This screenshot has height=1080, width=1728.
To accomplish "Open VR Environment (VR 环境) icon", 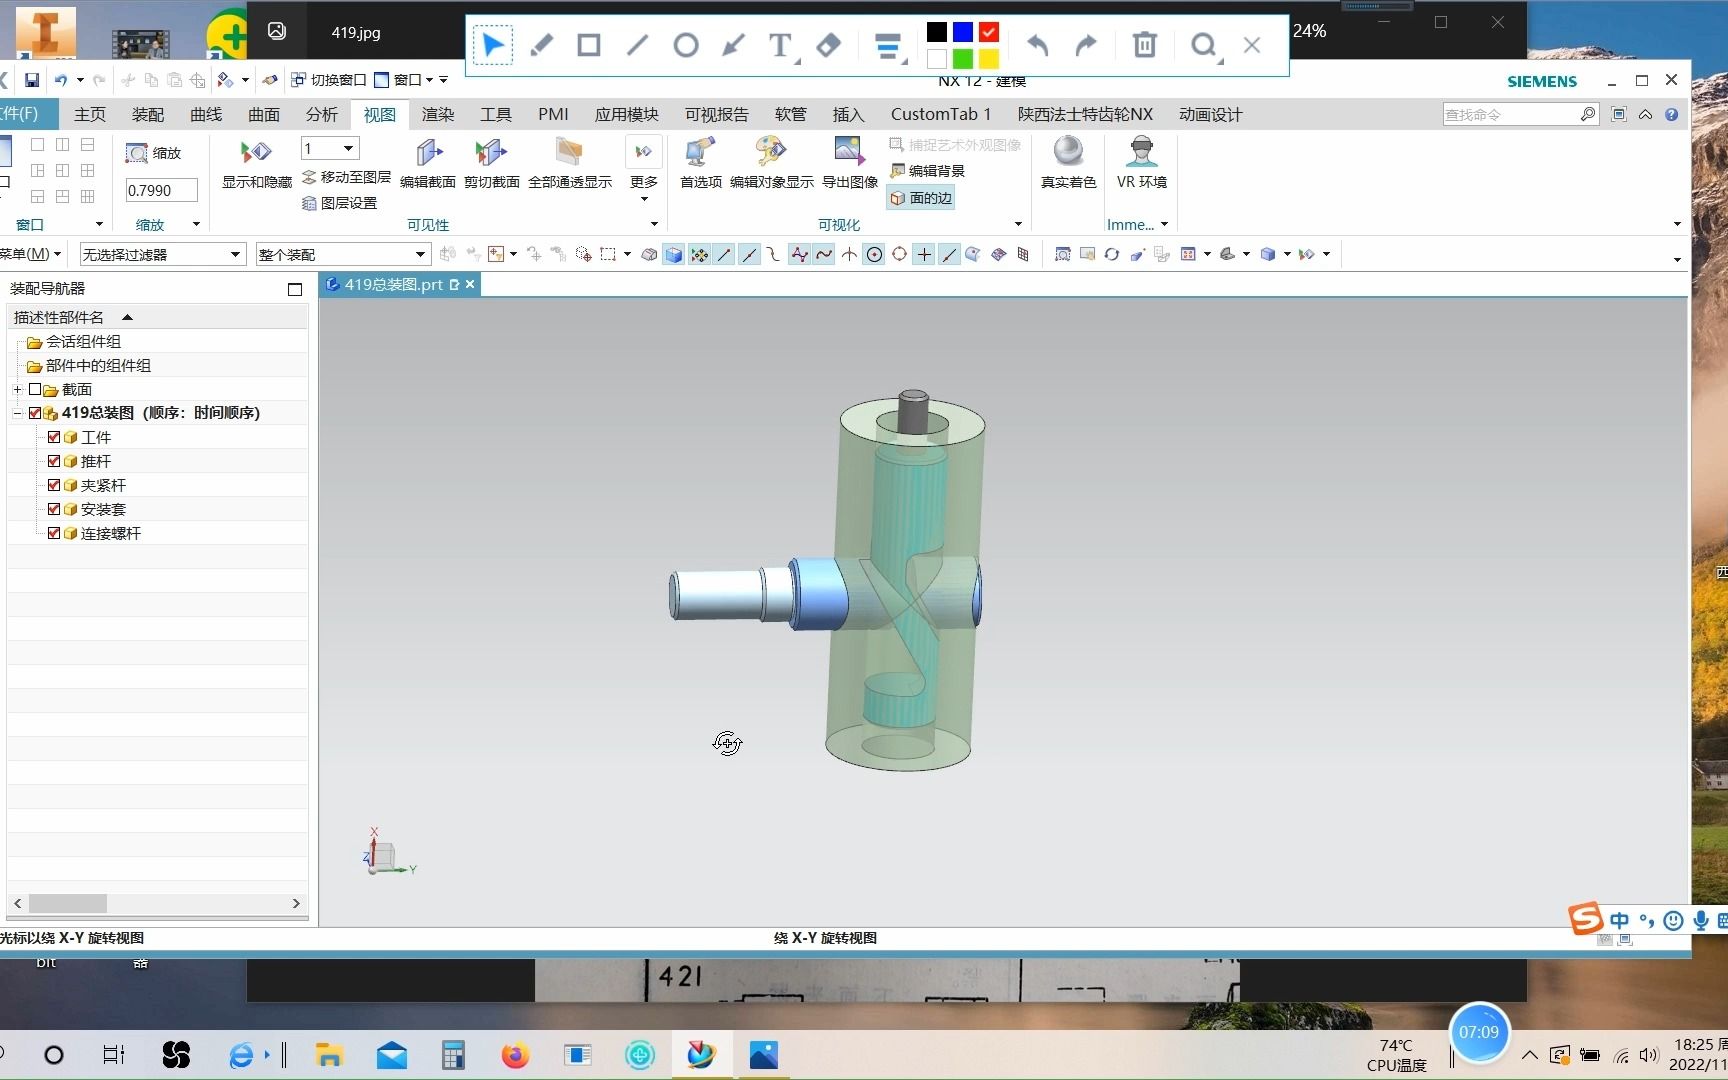I will point(1141,163).
